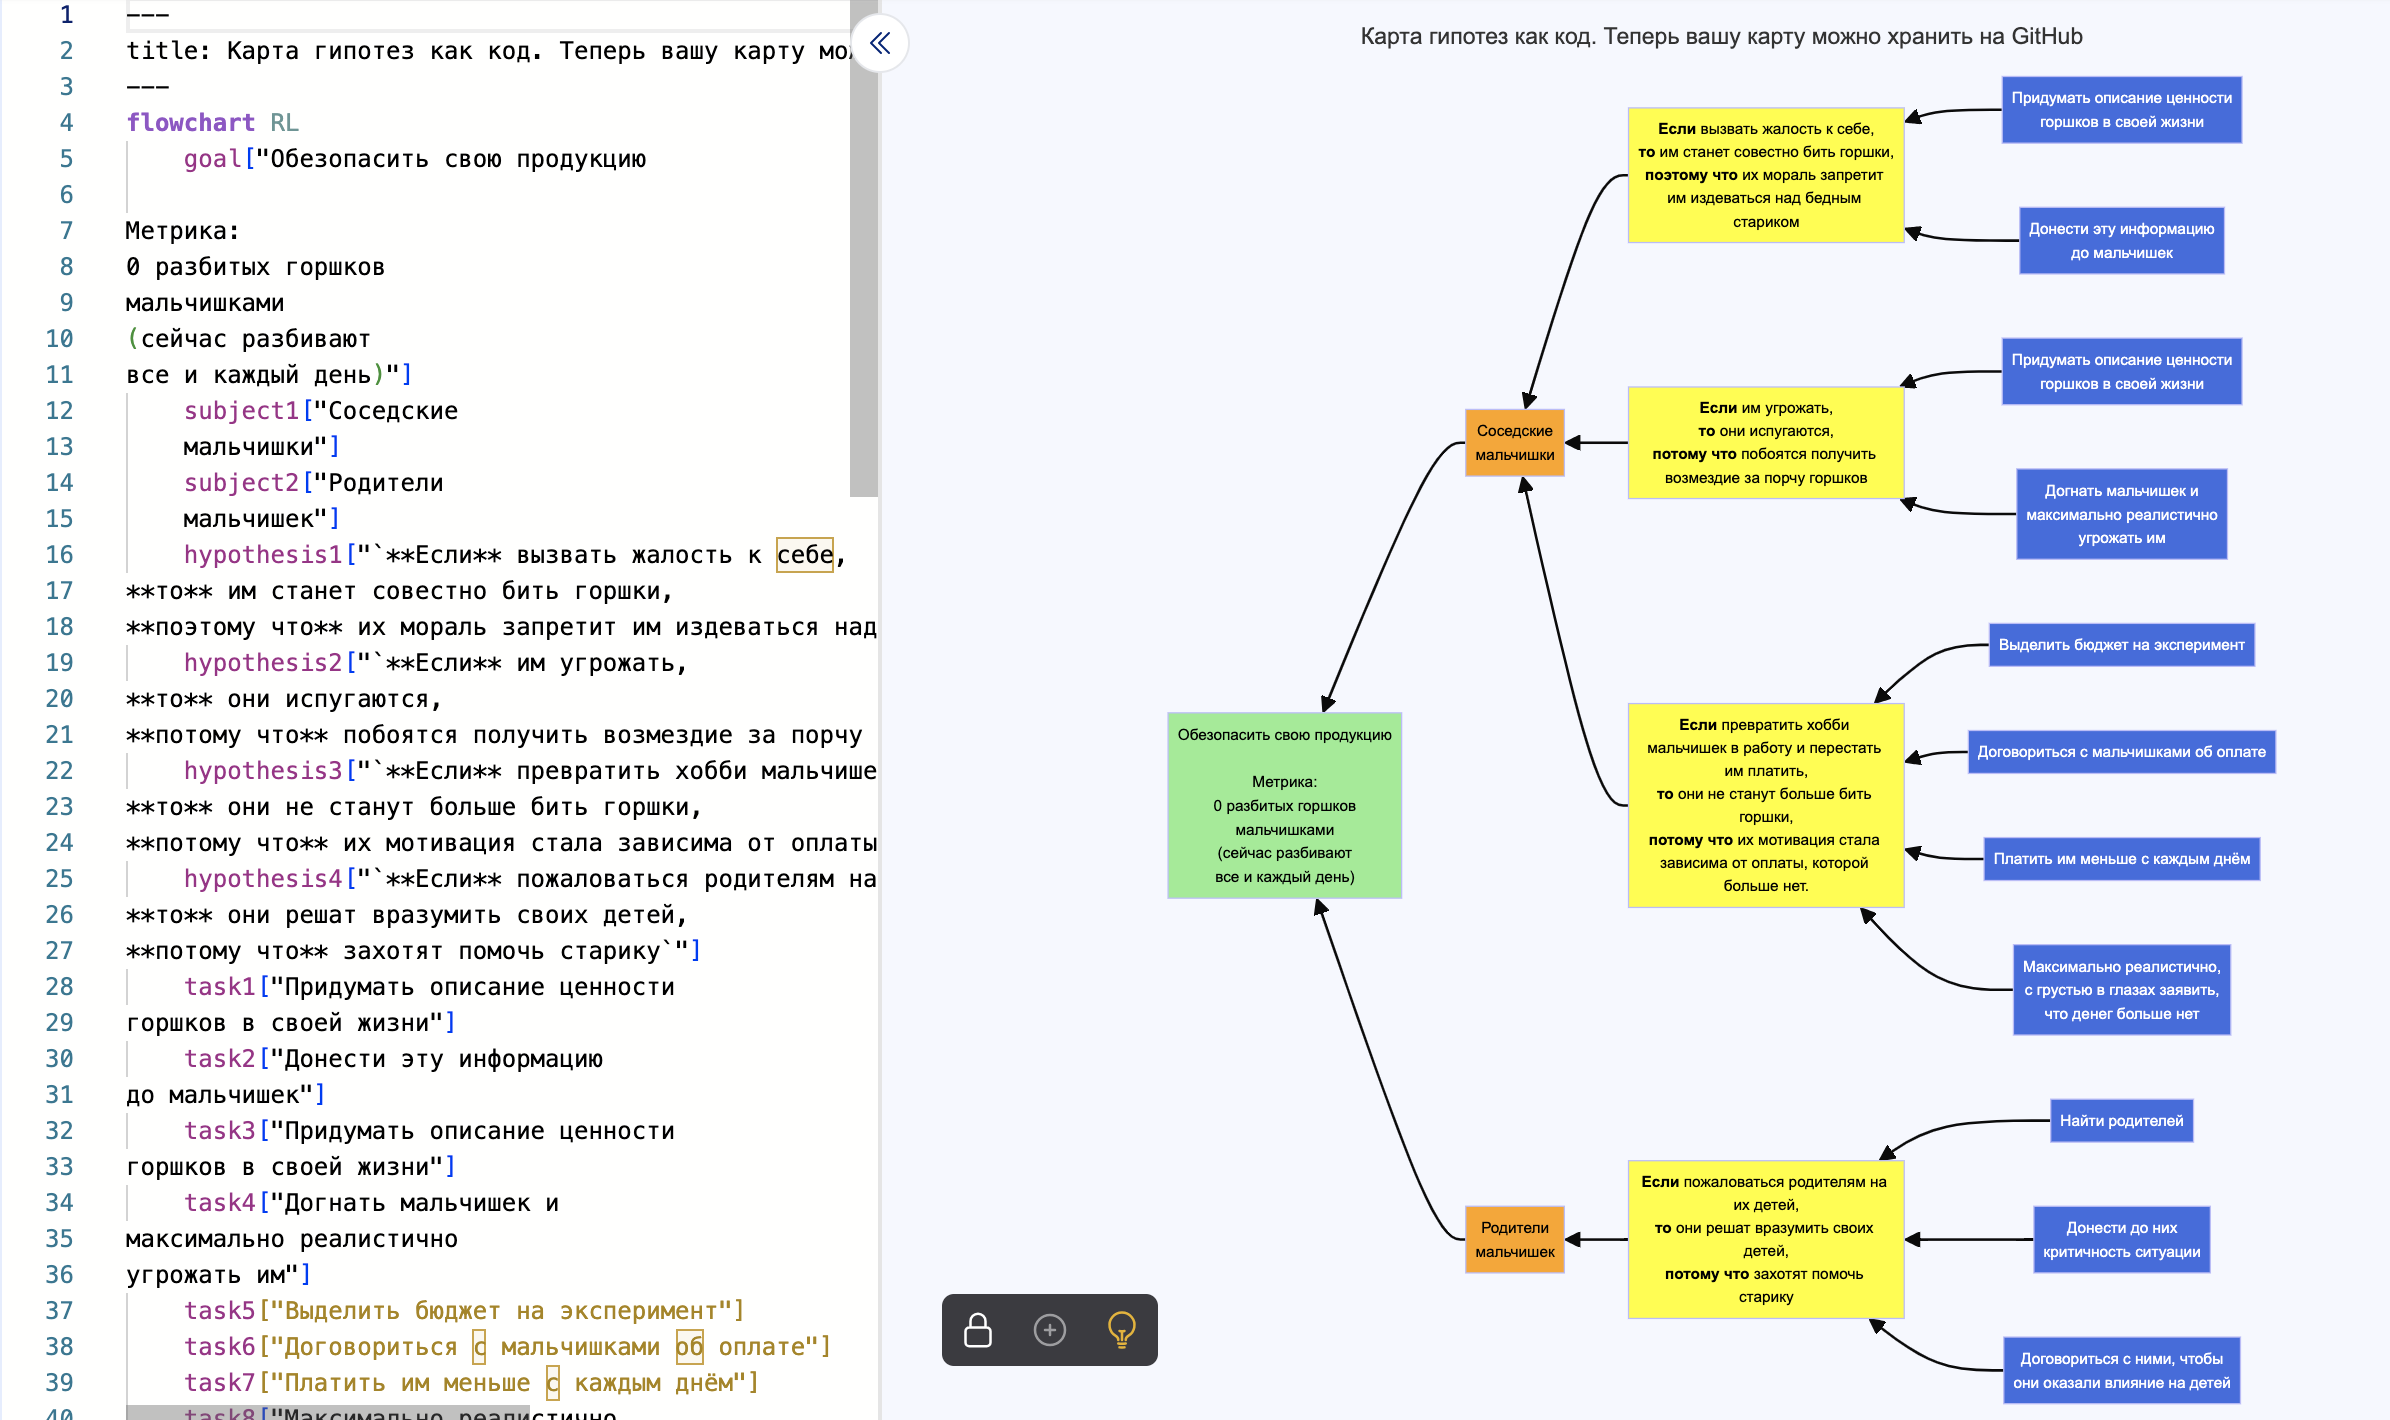Click the orange 'Соседские мальчишки' node
The height and width of the screenshot is (1420, 2390).
click(x=1514, y=443)
